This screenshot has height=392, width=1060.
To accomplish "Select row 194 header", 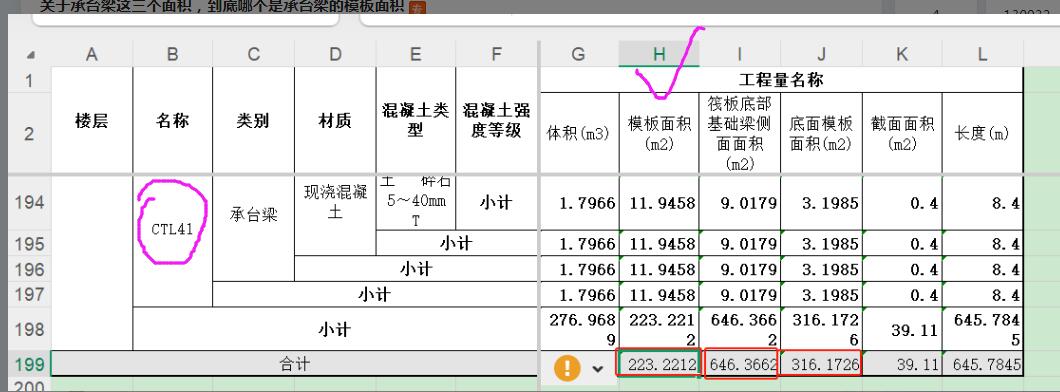I will [29, 202].
